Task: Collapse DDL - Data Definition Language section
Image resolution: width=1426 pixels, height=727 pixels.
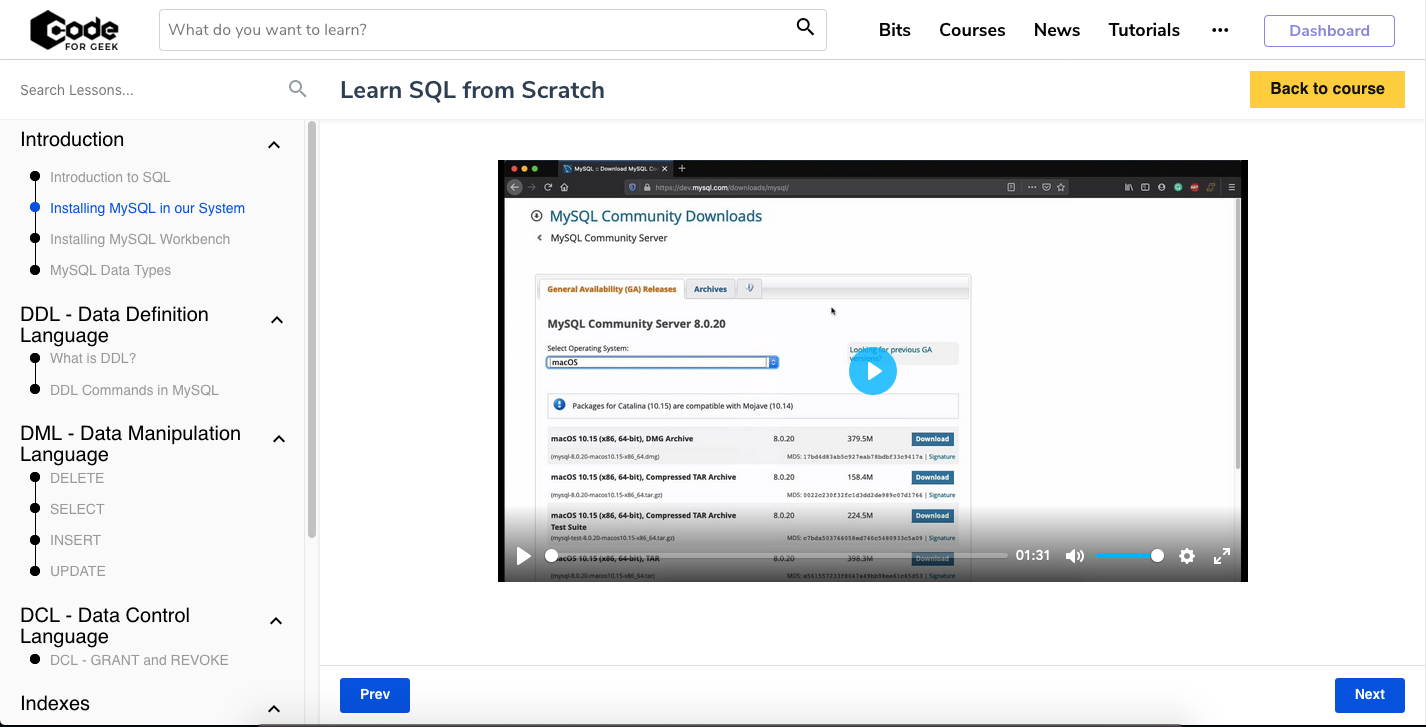Action: [278, 320]
